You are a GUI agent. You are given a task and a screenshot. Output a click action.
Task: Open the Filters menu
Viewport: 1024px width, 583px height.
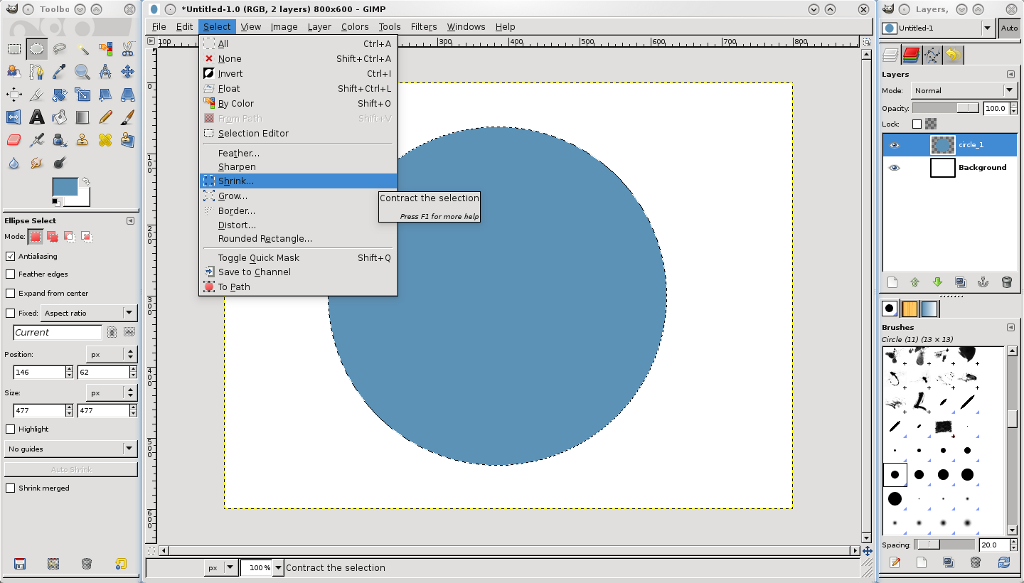423,27
